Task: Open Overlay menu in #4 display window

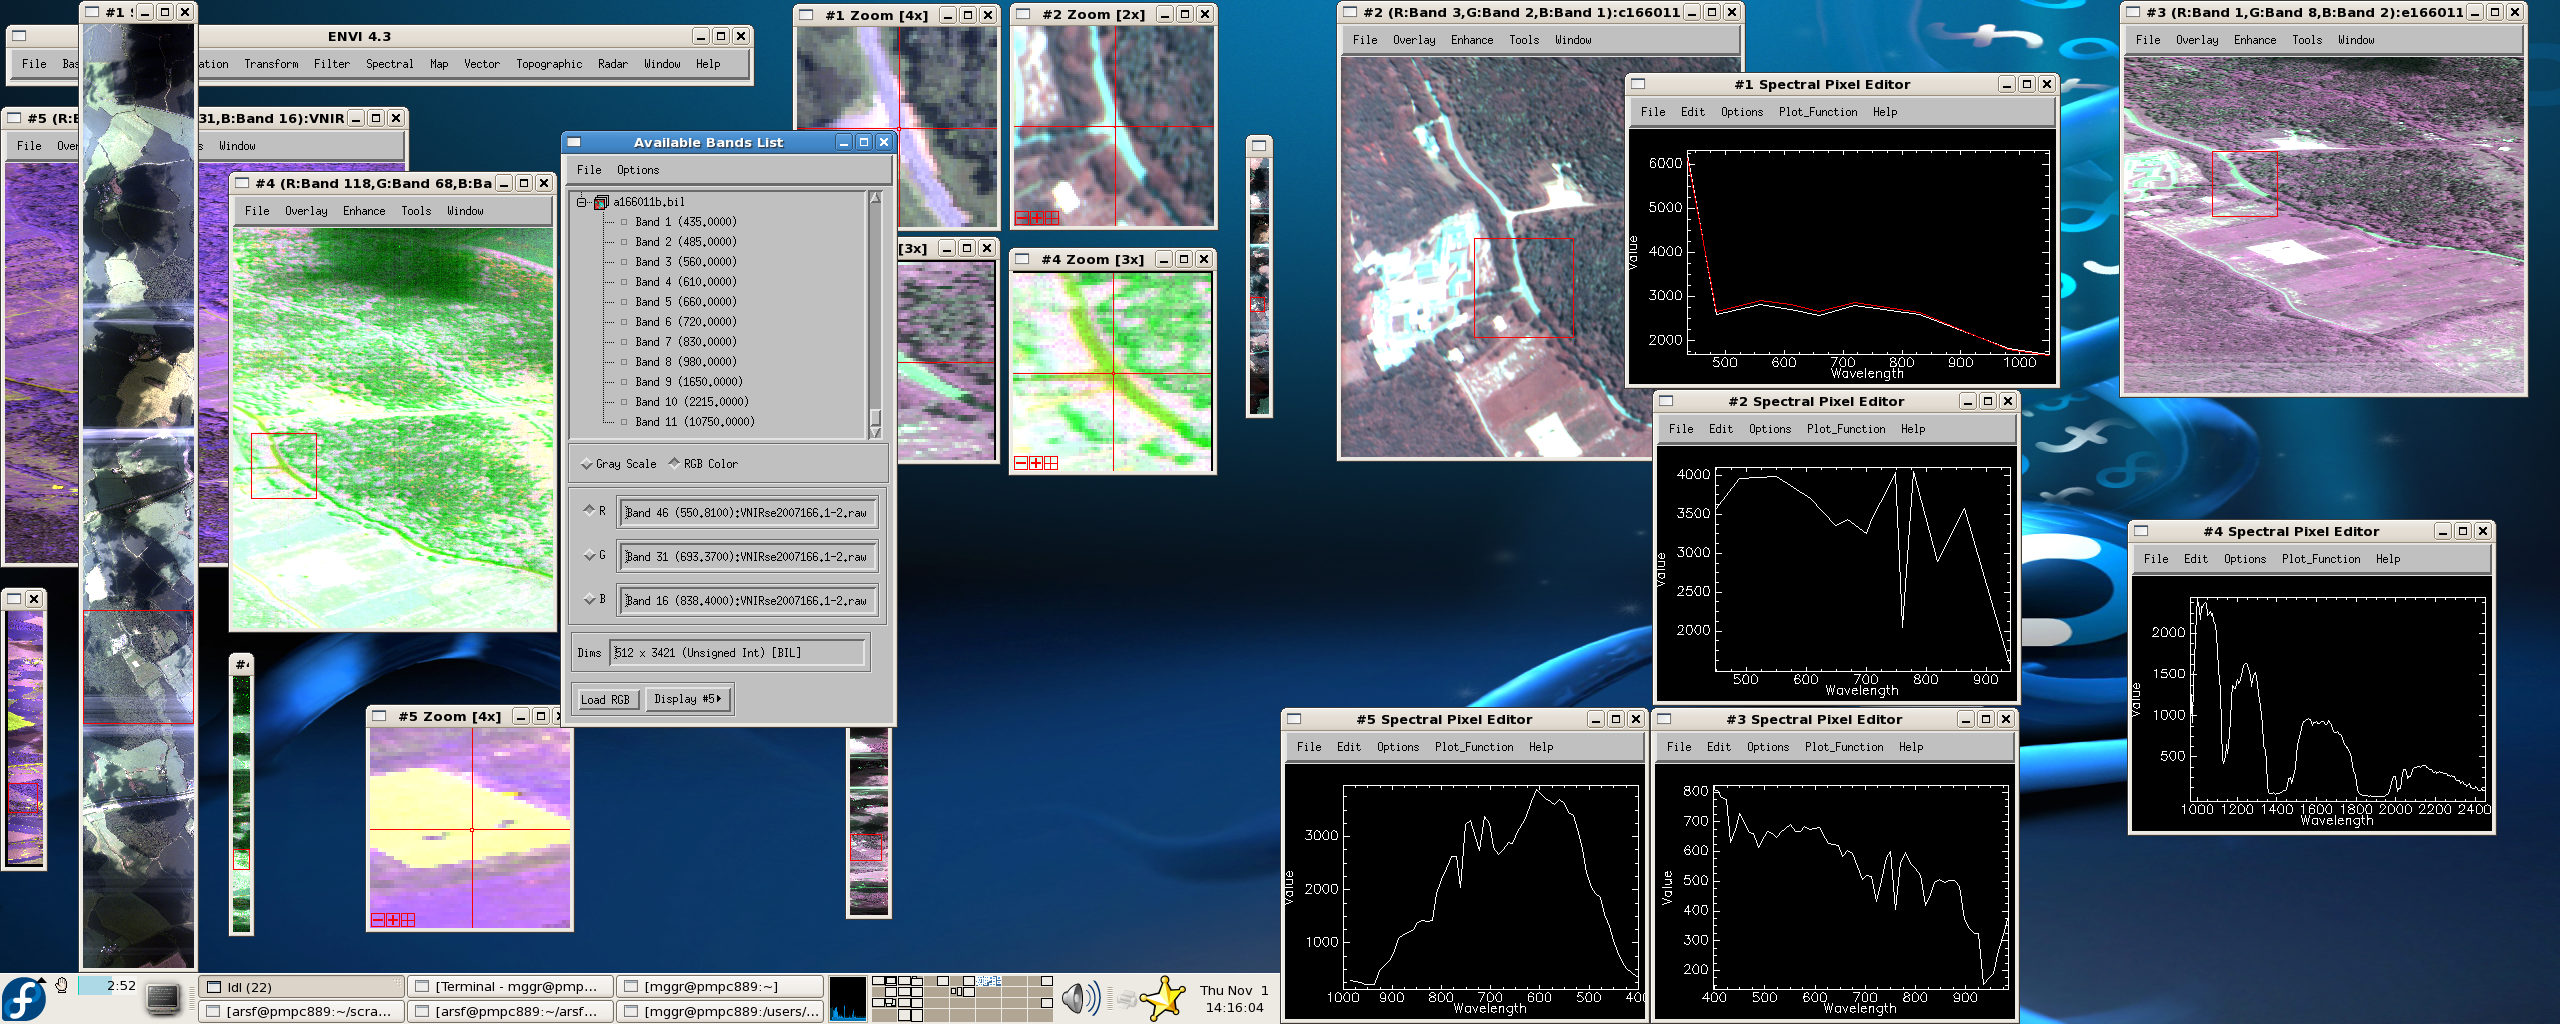Action: [x=306, y=211]
